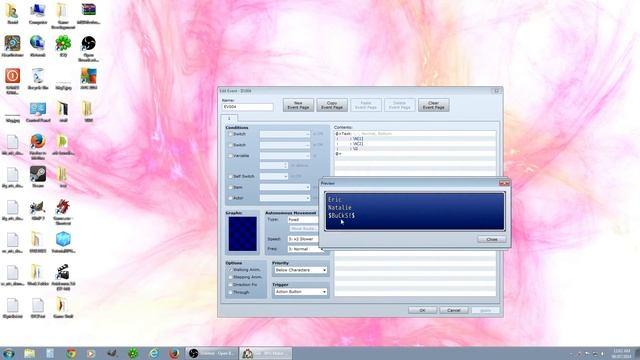Open Internet Explorer from the taskbar
This screenshot has width=640, height=360.
point(153,353)
